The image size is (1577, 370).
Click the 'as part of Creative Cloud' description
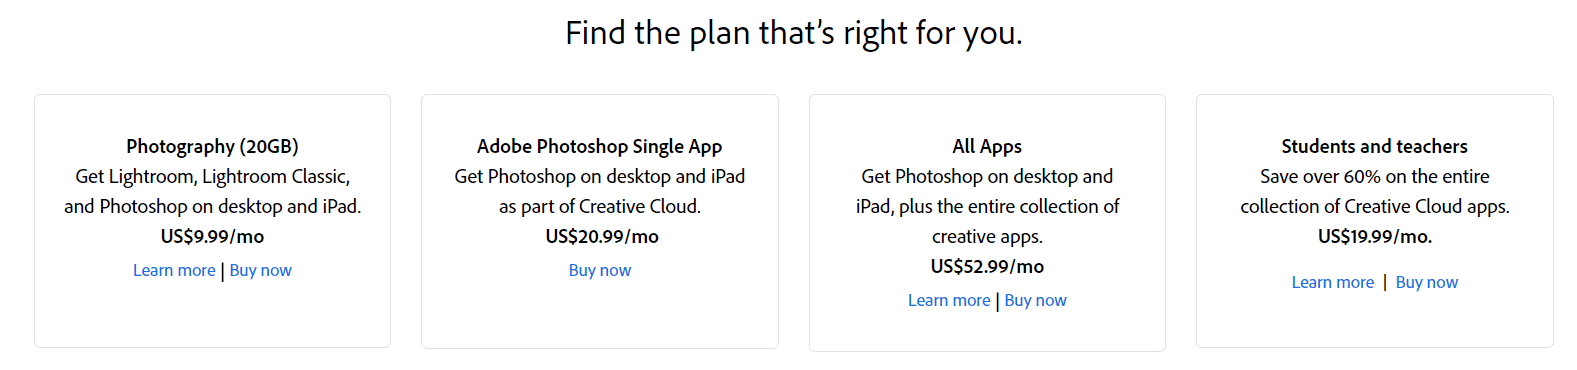click(x=600, y=206)
